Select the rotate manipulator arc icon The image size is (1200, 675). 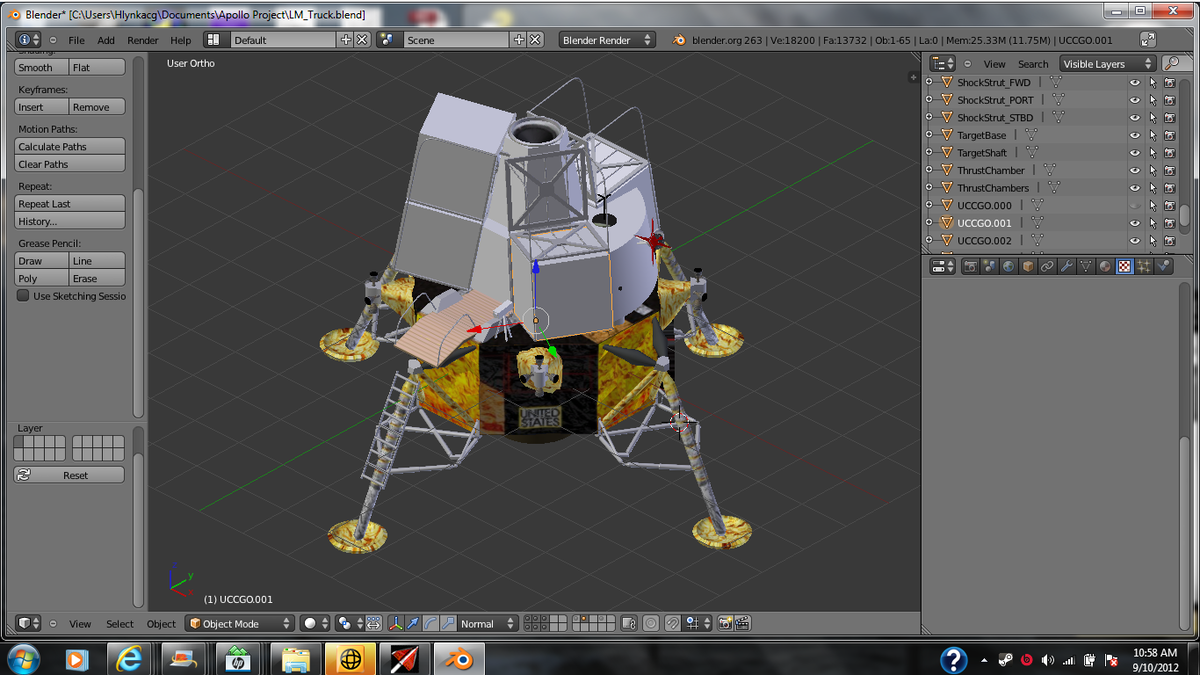pyautogui.click(x=431, y=623)
